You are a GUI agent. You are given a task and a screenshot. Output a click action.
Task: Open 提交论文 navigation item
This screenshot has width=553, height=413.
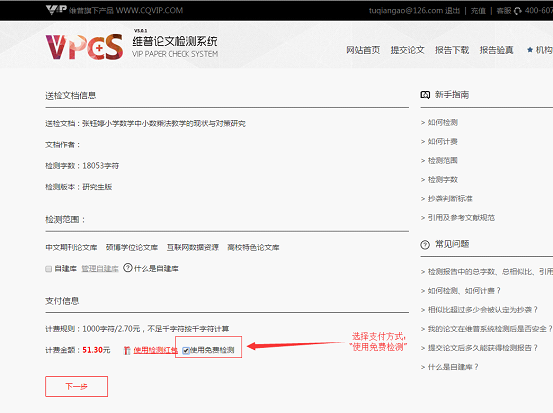click(407, 50)
